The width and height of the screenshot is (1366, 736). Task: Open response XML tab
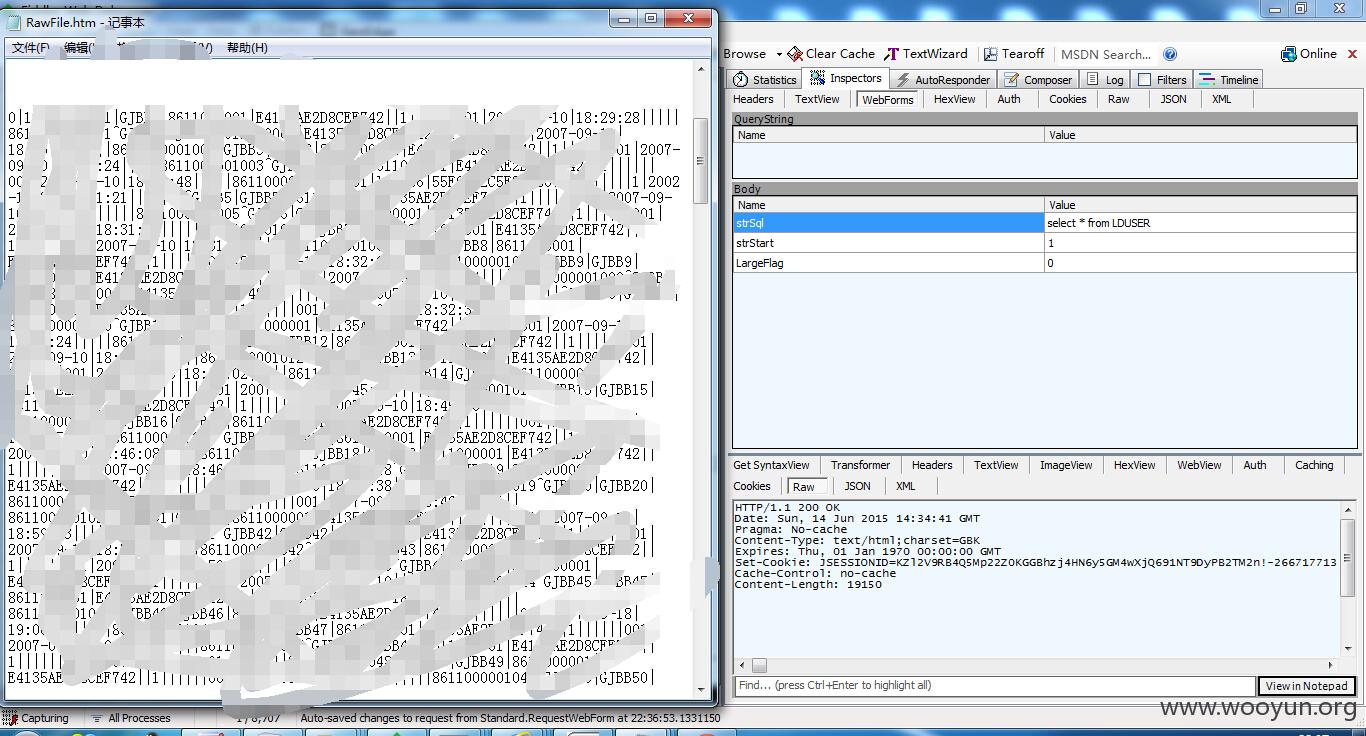[905, 486]
